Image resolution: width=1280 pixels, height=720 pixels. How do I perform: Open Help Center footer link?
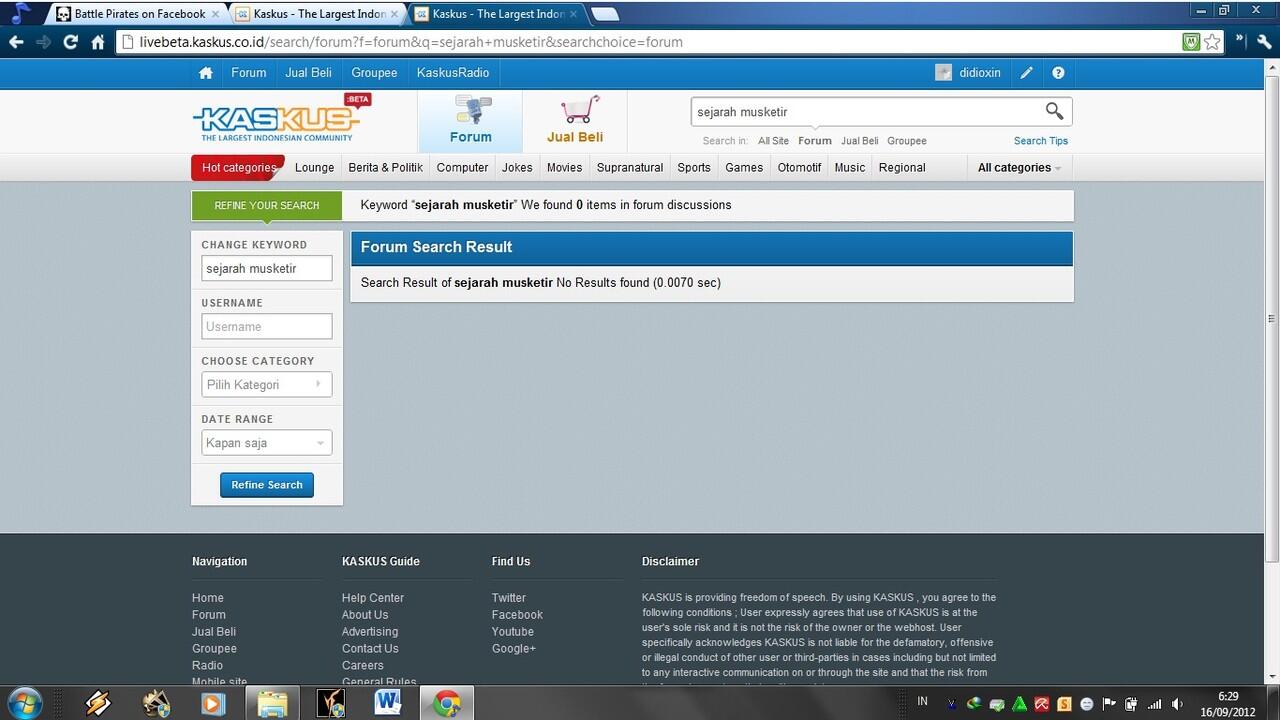click(373, 598)
